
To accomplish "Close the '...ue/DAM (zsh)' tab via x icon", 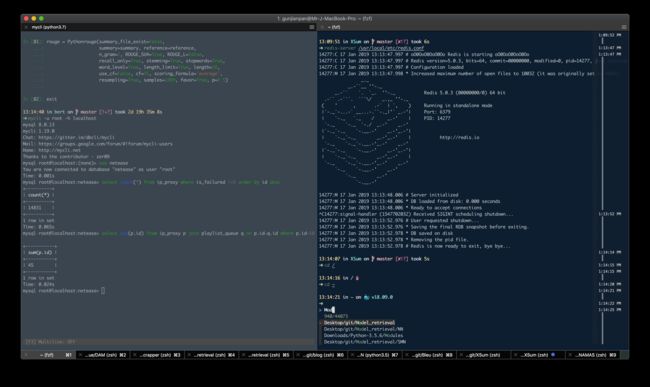I will click(80, 355).
